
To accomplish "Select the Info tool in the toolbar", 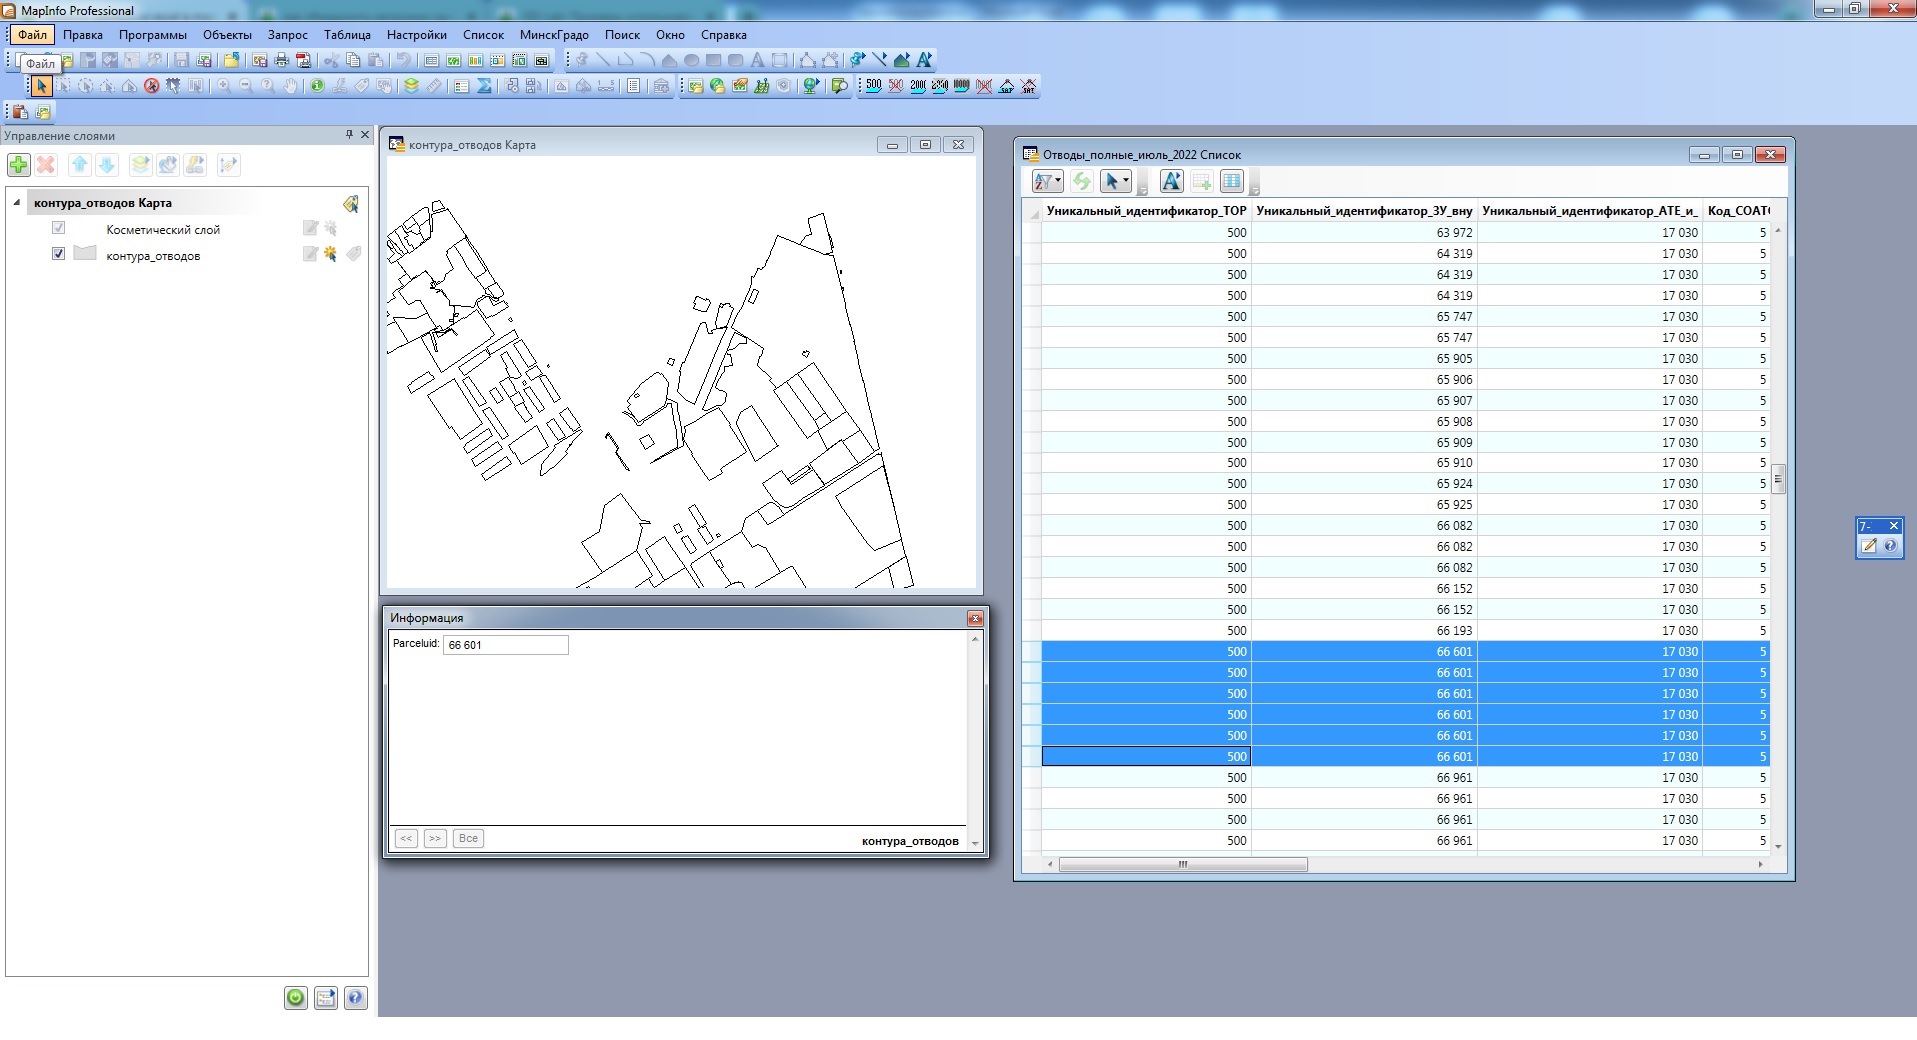I will pos(317,86).
